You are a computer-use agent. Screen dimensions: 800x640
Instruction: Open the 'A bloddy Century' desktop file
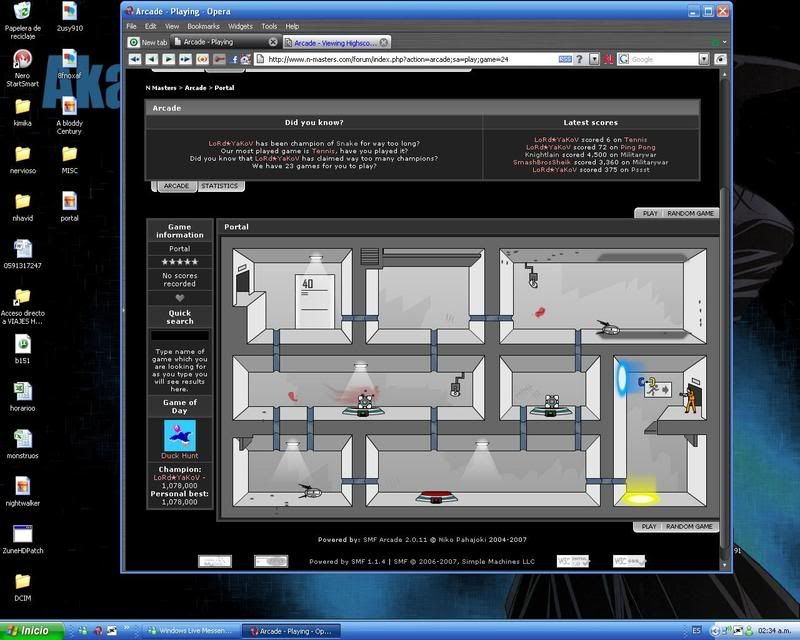69,116
